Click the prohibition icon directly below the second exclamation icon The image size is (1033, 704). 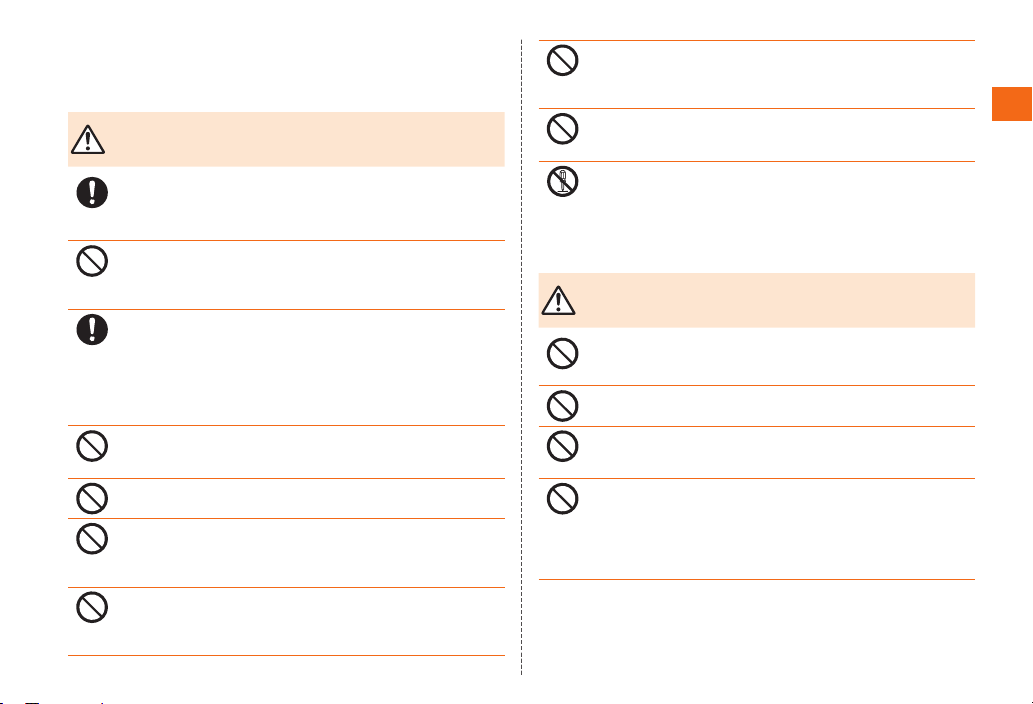point(92,446)
